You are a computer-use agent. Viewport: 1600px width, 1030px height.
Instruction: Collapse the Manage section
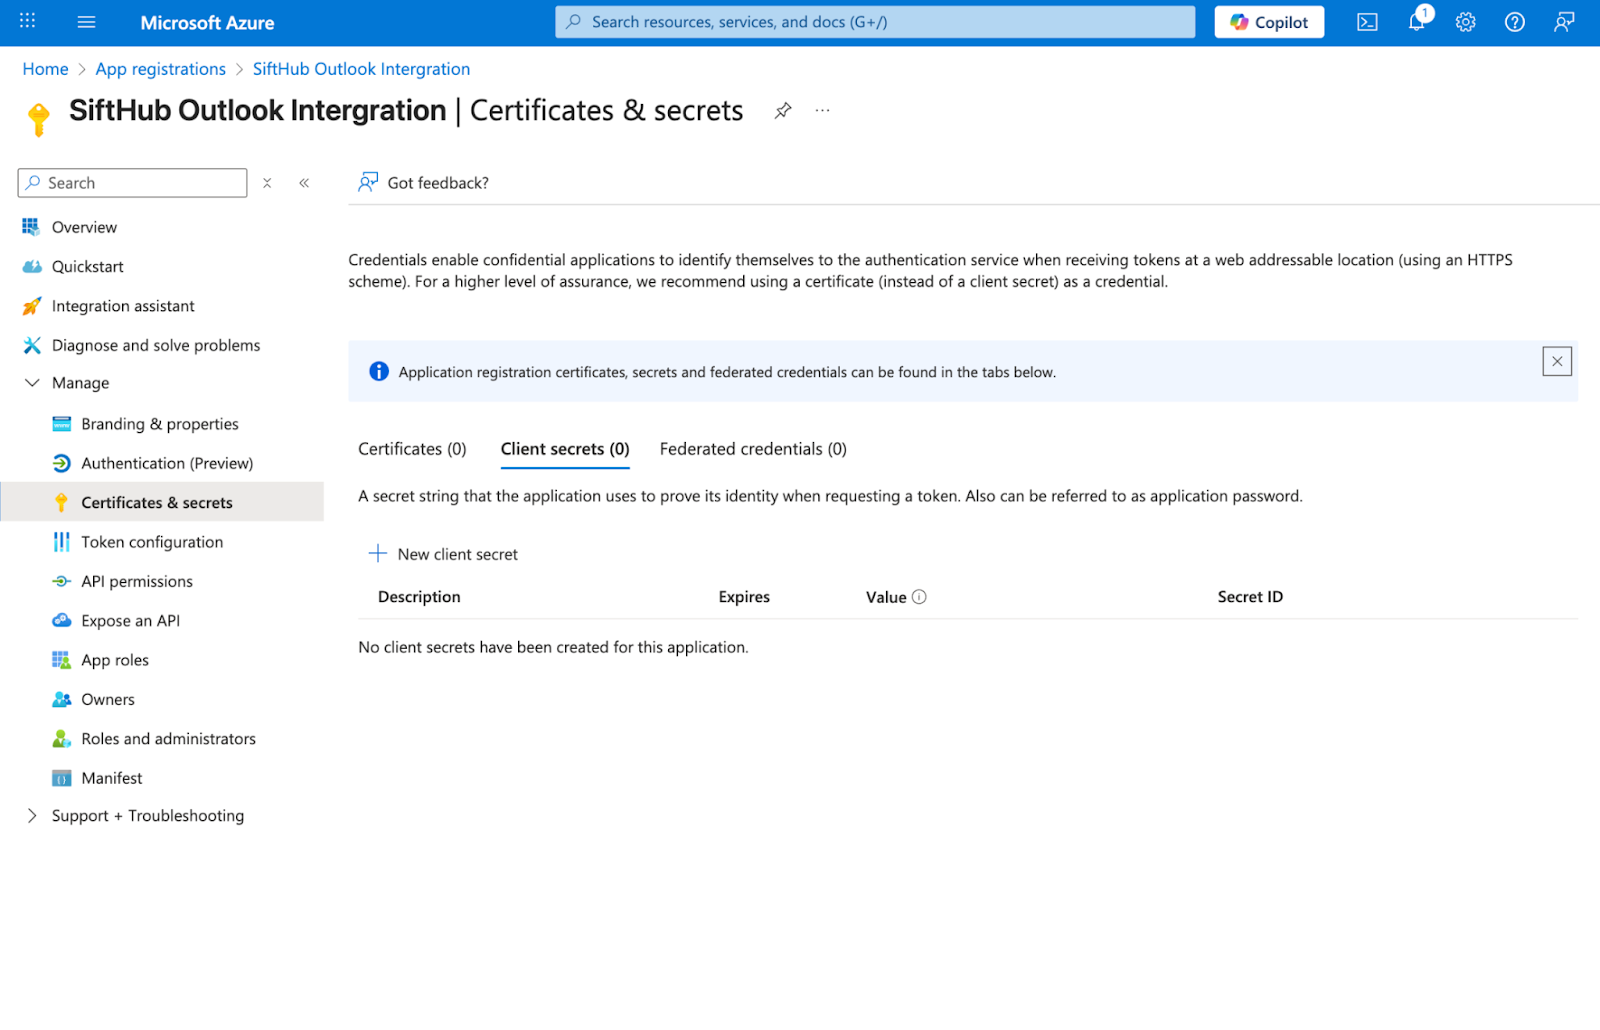32,383
